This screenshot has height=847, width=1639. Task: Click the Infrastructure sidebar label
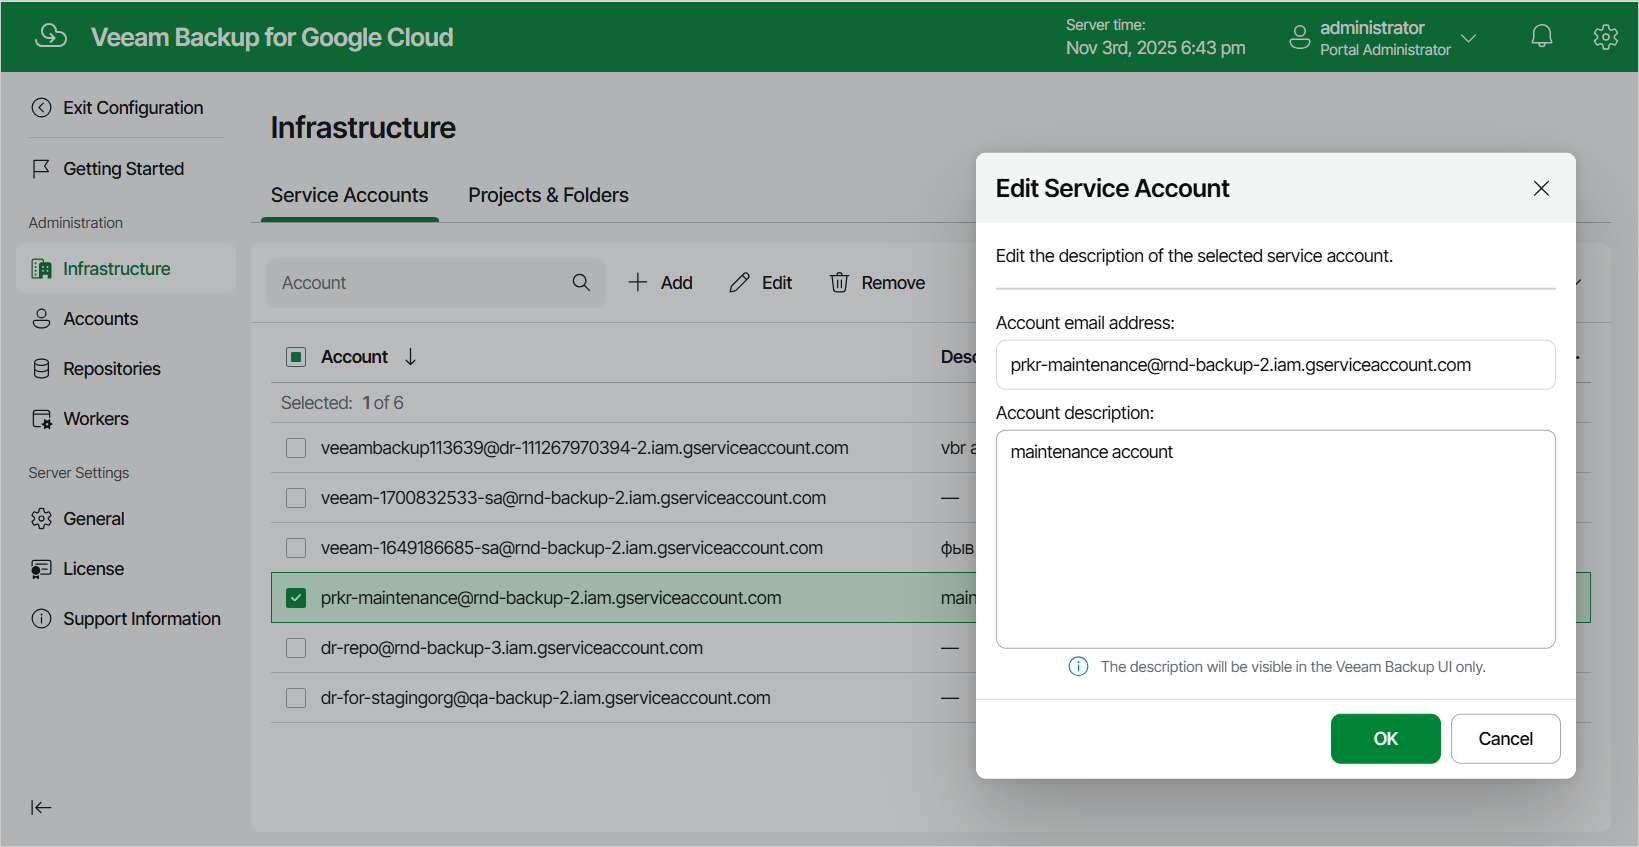[116, 269]
